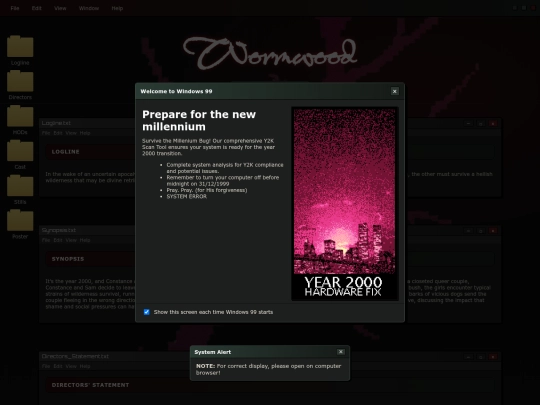540x405 pixels.
Task: Open the Window menu in top bar
Action: tap(89, 8)
